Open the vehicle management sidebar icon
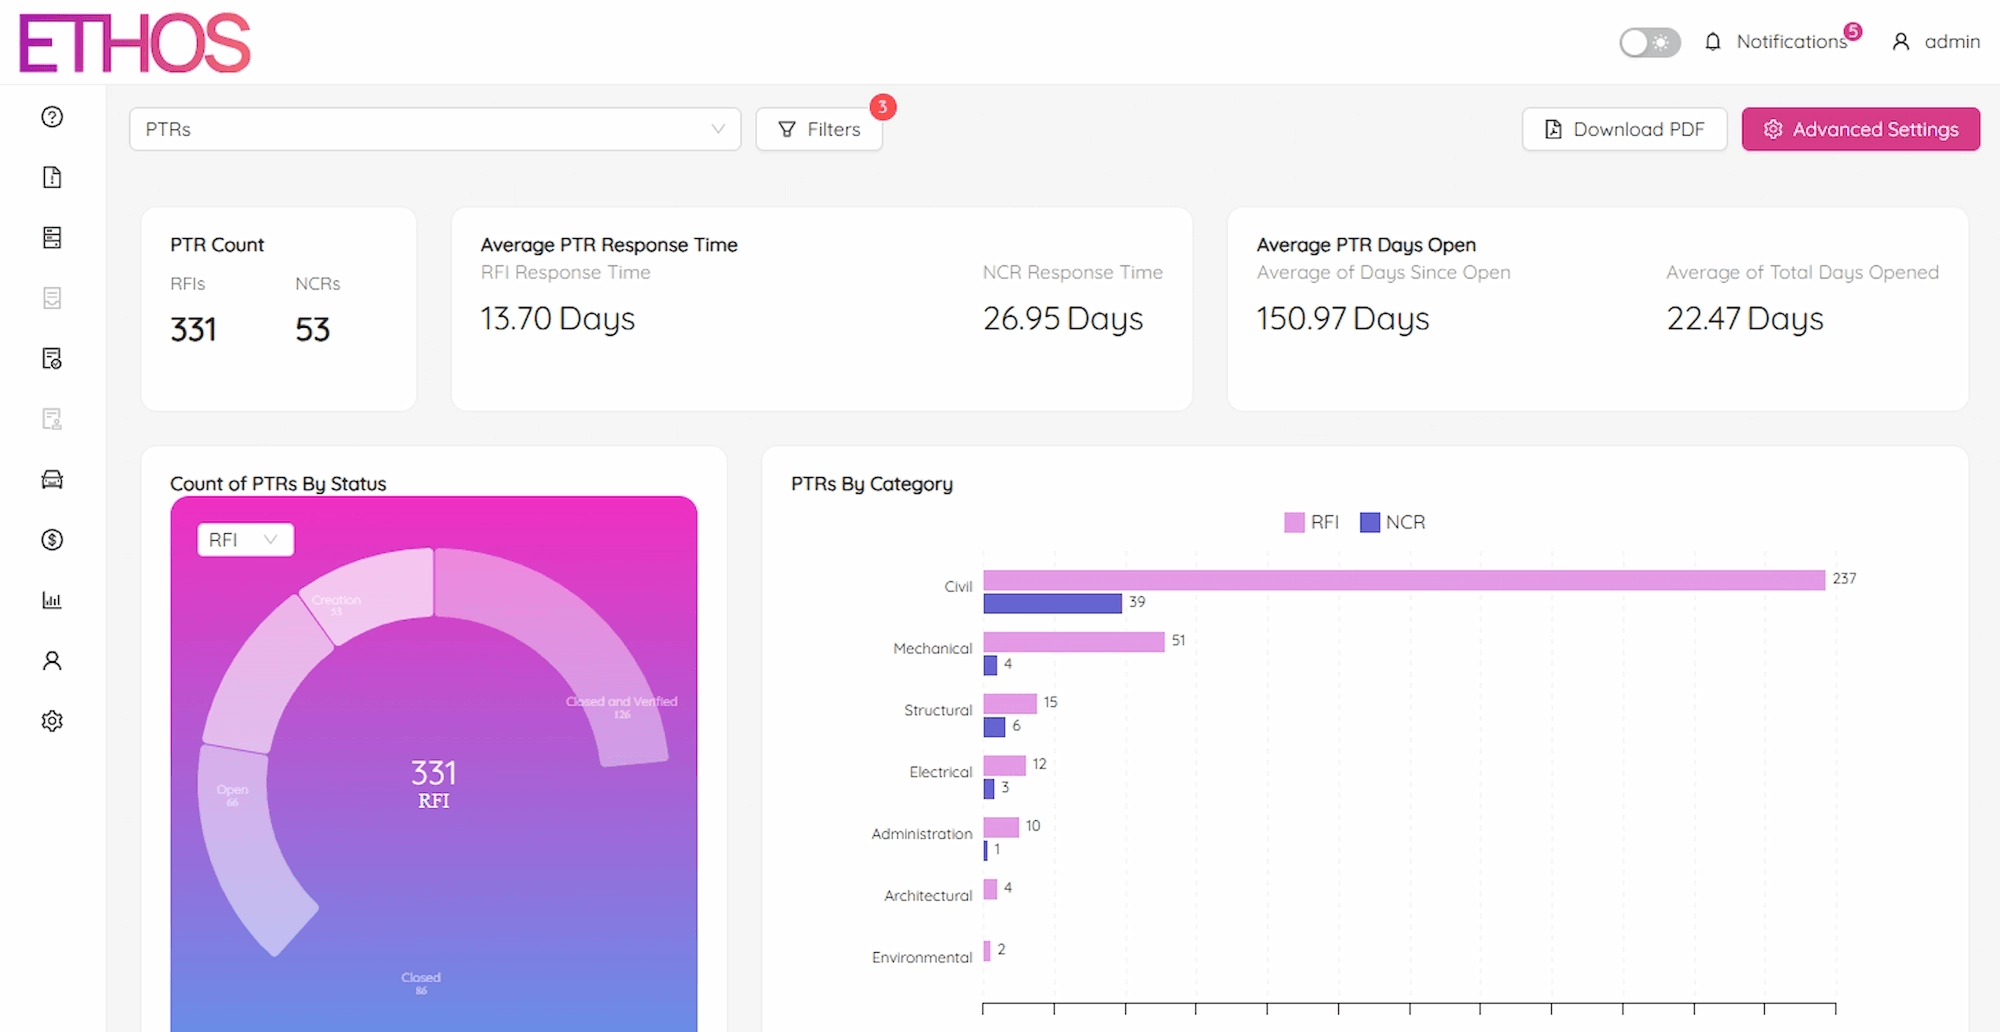Screen dimensions: 2000x1032 [x=50, y=480]
